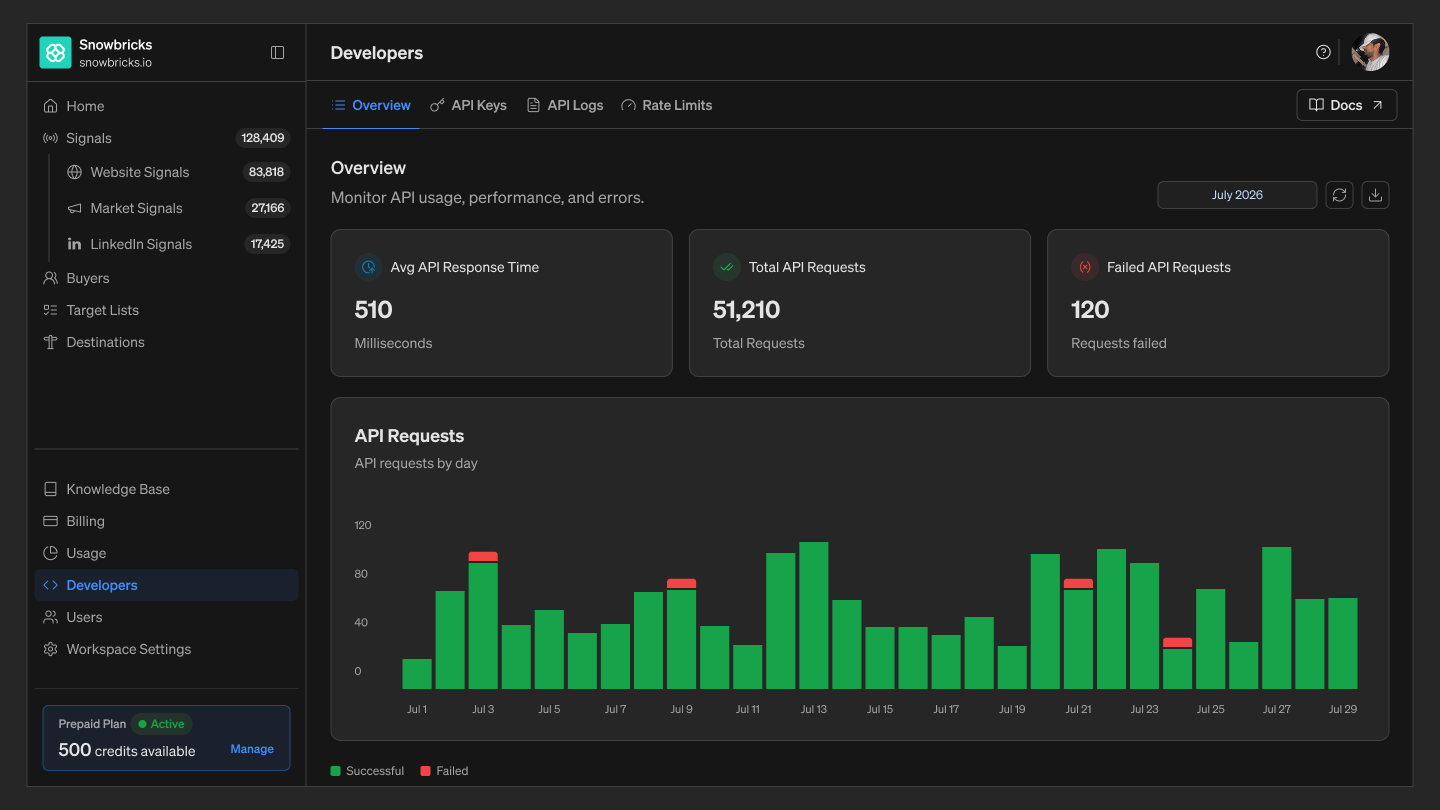Click the Users icon in sidebar
Viewport: 1440px width, 810px height.
click(x=51, y=617)
